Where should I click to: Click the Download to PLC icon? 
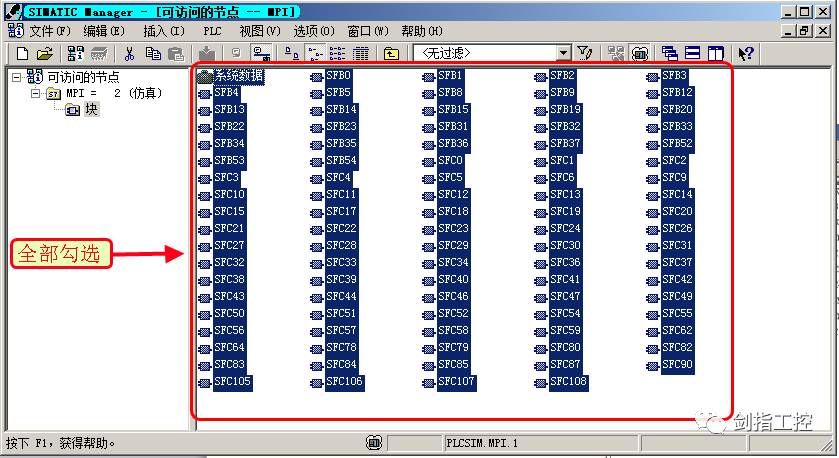tap(207, 53)
